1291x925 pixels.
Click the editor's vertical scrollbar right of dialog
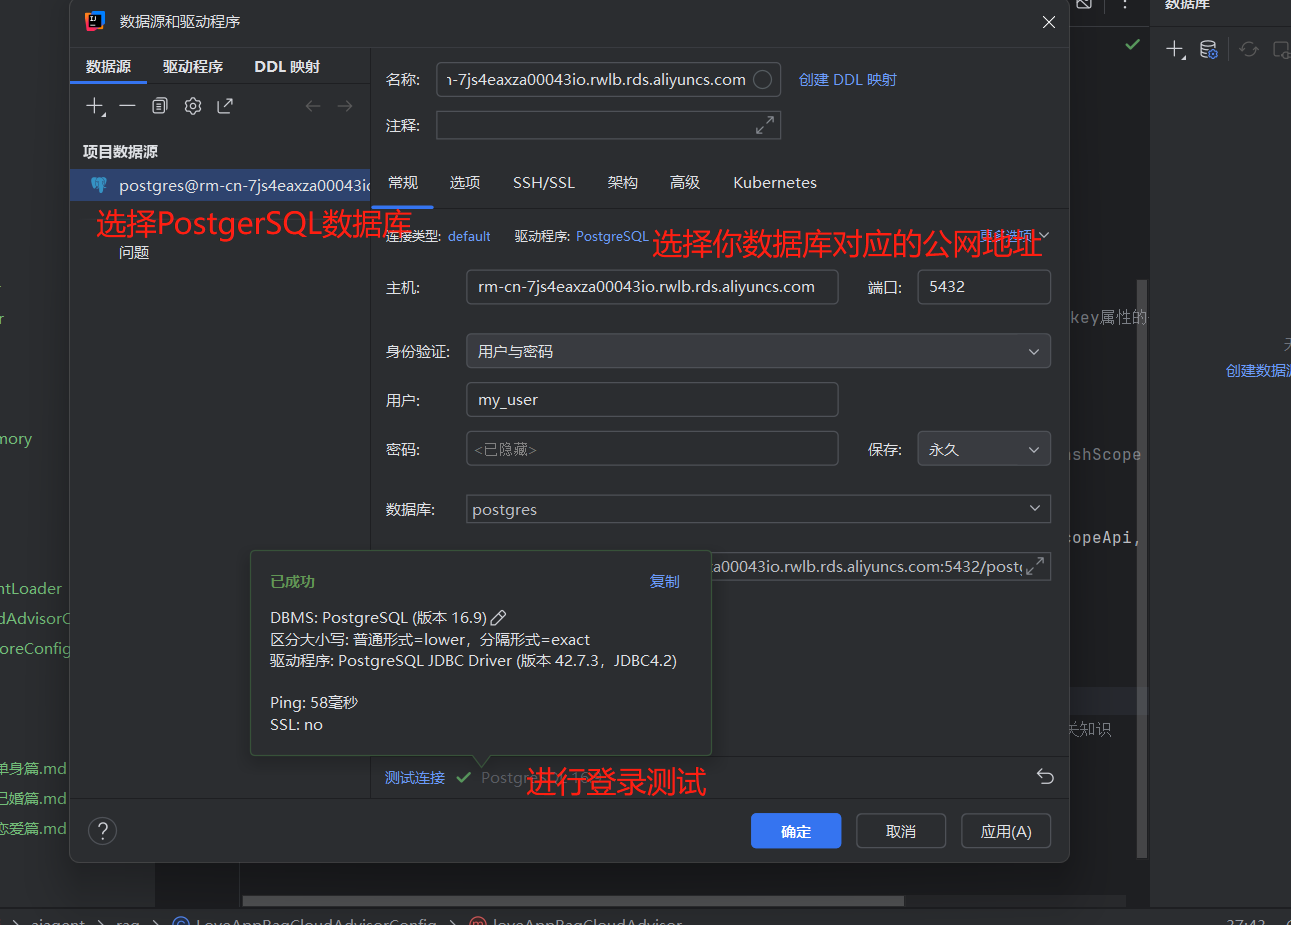[1142, 569]
